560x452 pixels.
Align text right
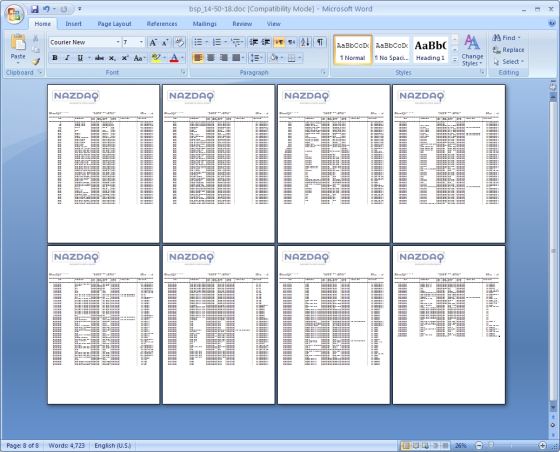coord(224,57)
